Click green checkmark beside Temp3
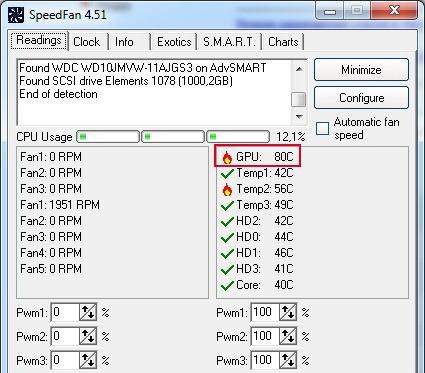The height and width of the screenshot is (373, 425). [x=227, y=206]
